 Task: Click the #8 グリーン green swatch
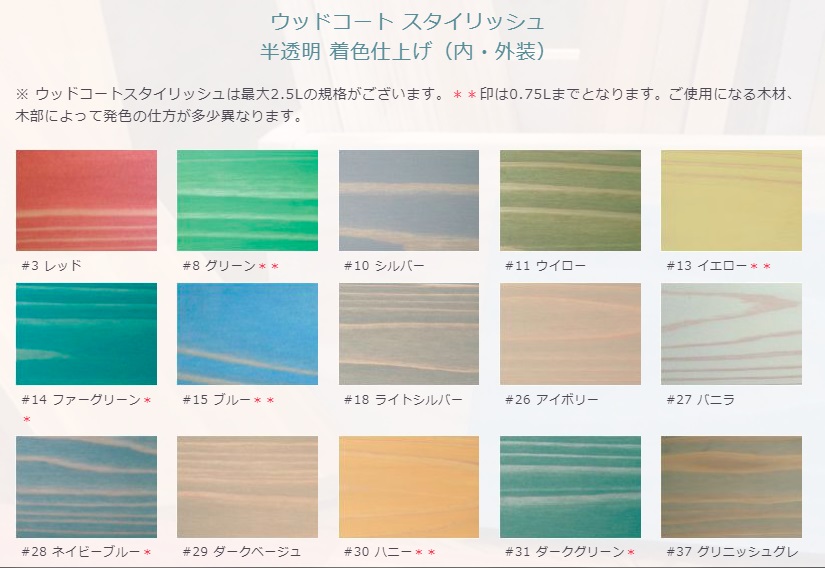247,200
